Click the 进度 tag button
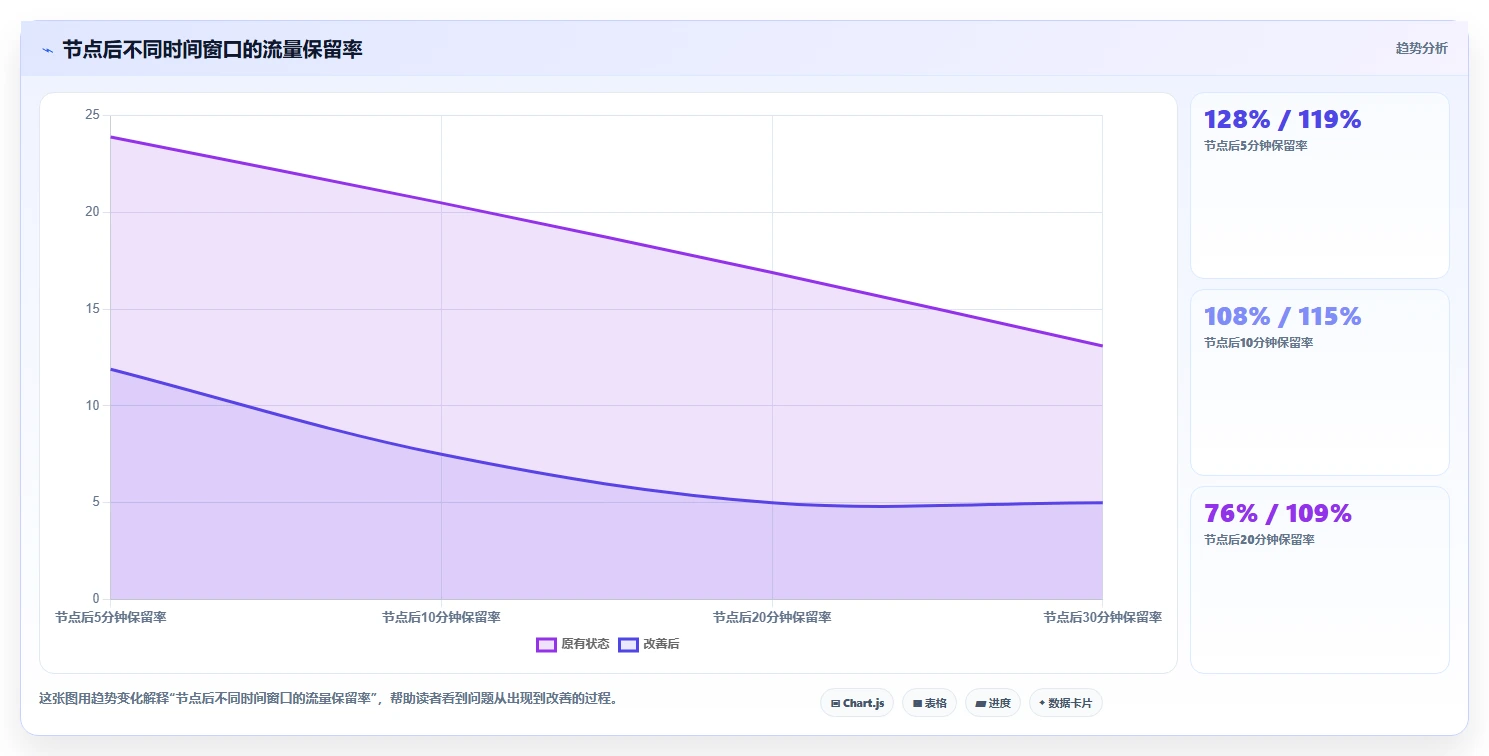1489x756 pixels. 992,703
